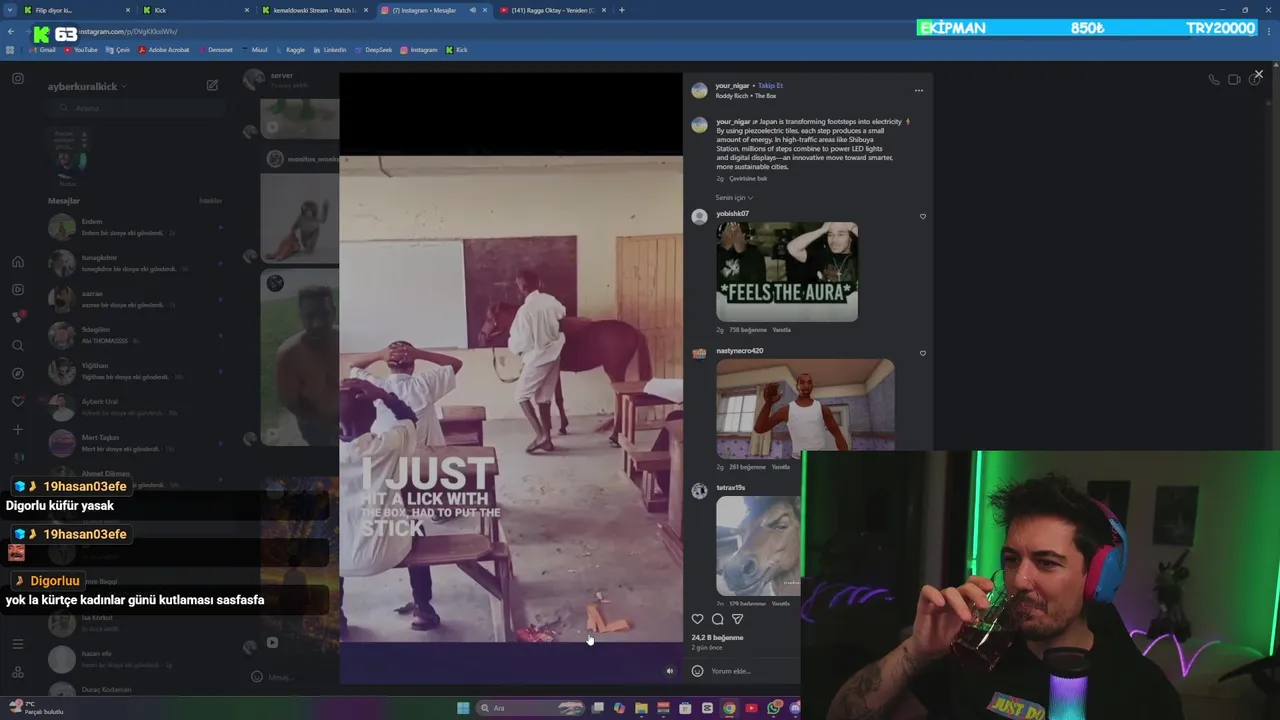
Task: Open the Messages icon with notification badge
Action: 18,317
